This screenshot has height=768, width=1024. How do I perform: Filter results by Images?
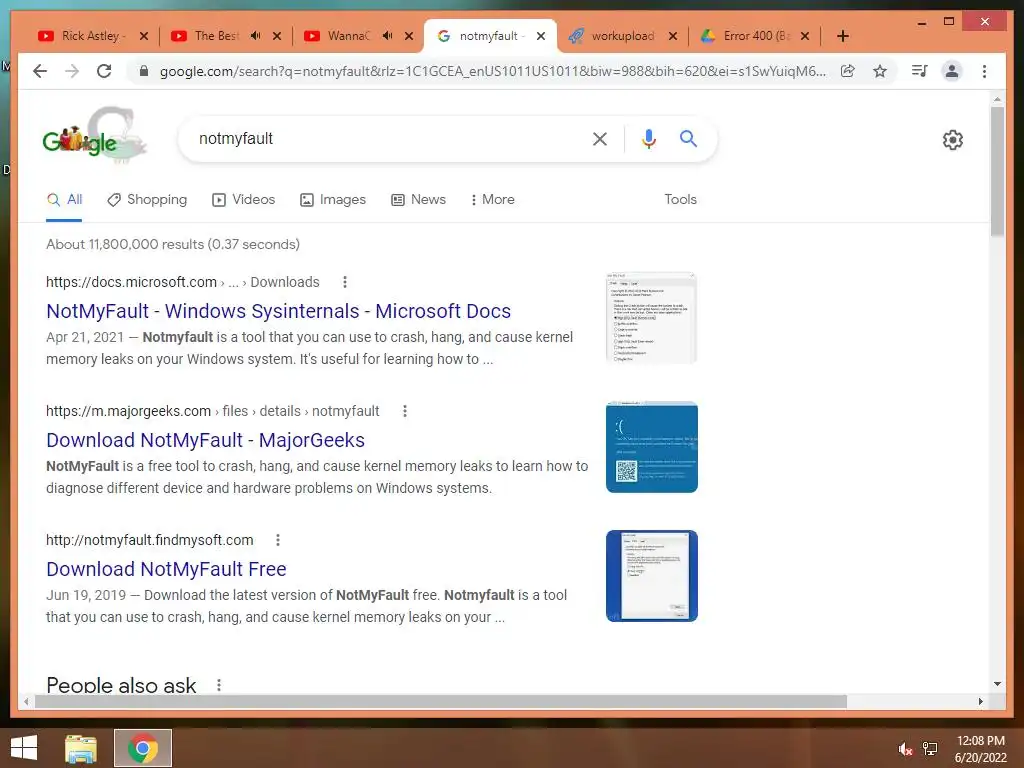point(332,200)
